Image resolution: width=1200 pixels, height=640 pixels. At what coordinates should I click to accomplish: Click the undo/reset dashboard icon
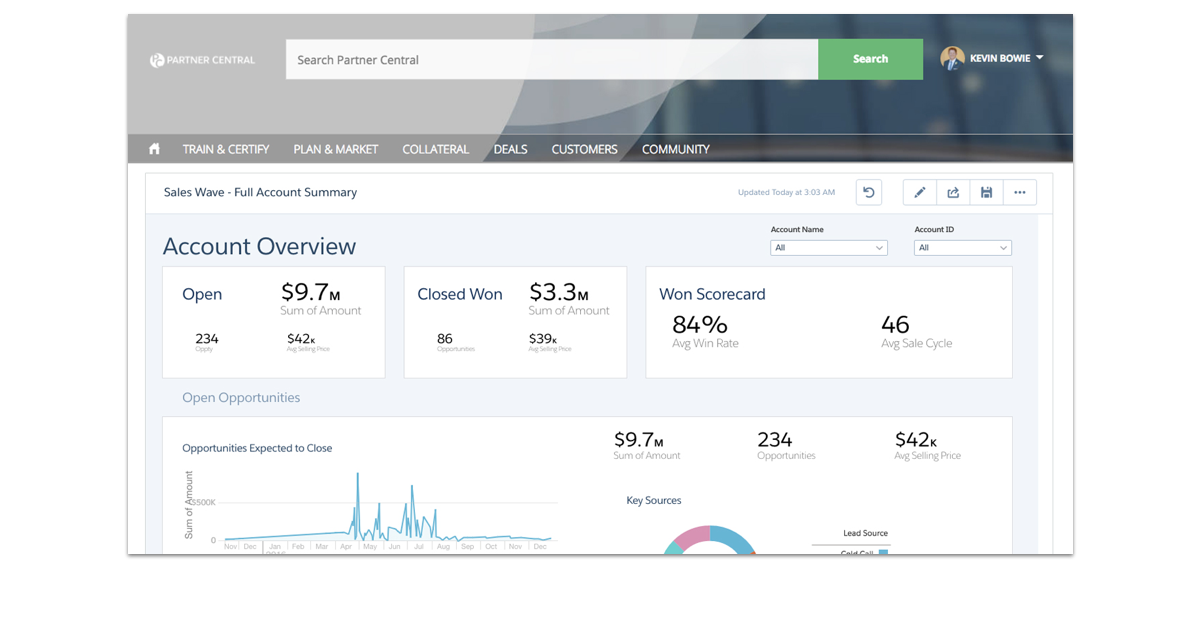(869, 193)
